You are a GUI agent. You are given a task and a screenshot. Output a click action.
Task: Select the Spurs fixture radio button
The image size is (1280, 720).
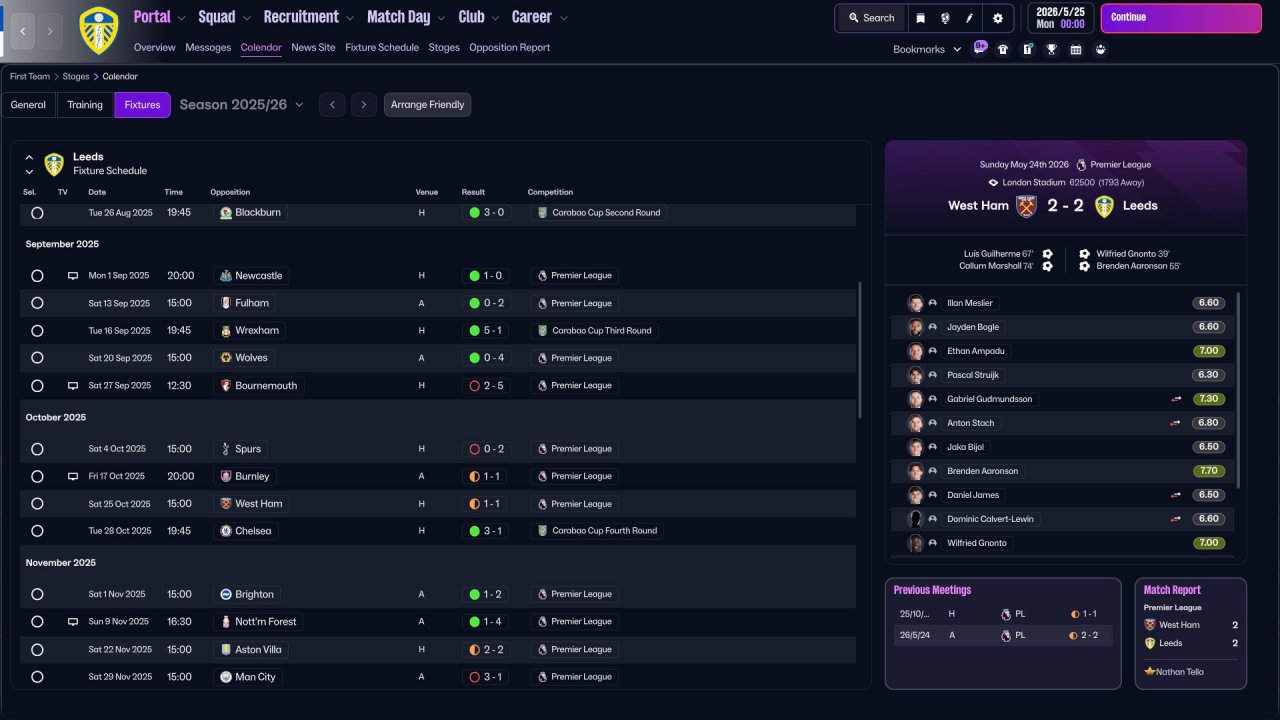click(x=37, y=449)
